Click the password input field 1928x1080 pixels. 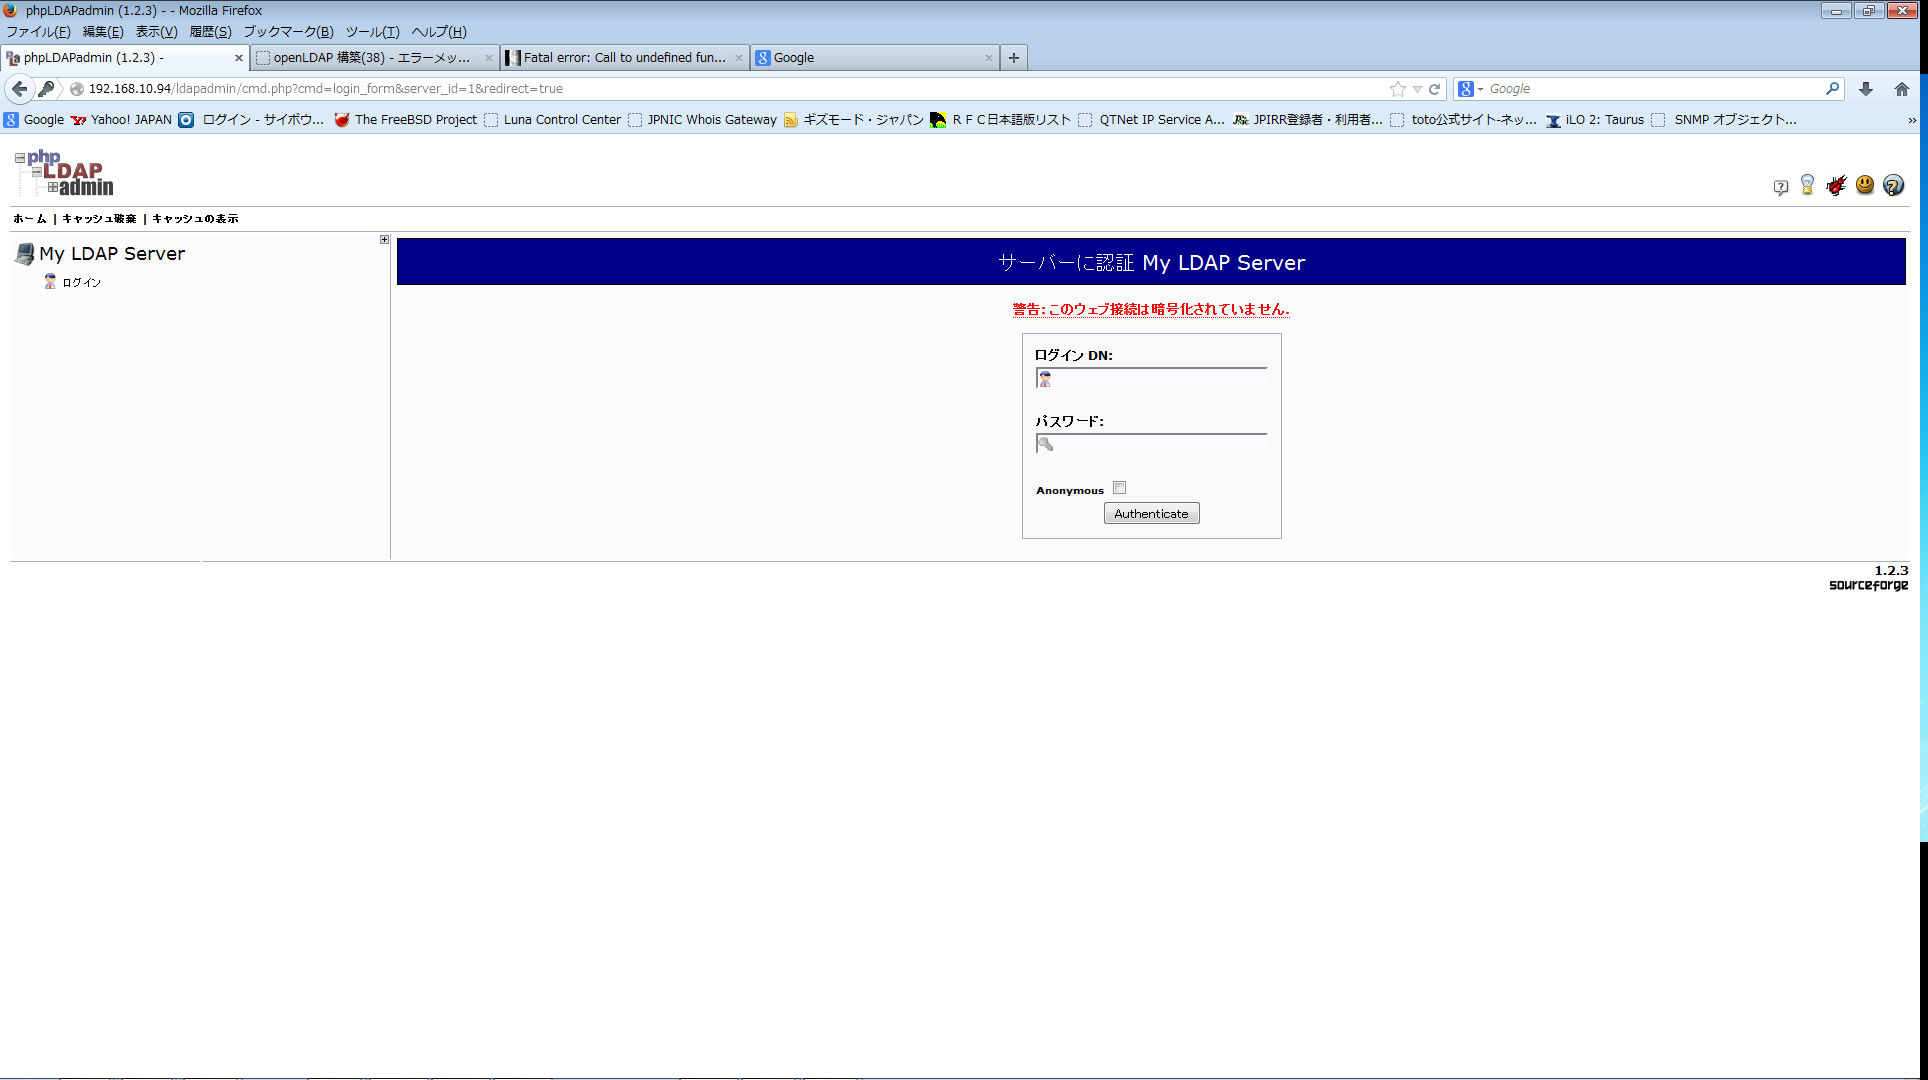point(1152,443)
